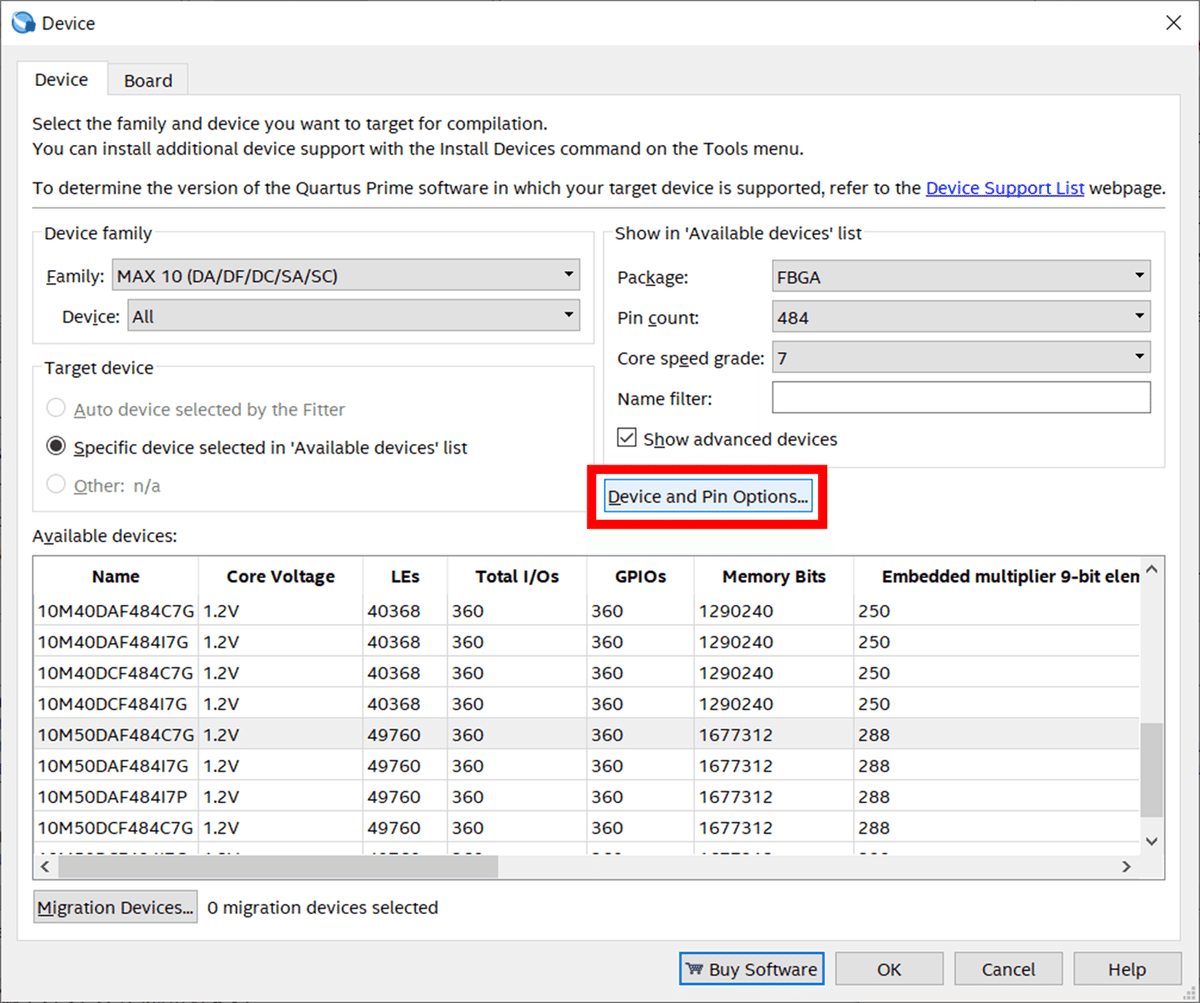Click the vertical scrollbar up arrow in devices list
This screenshot has width=1200, height=1003.
pyautogui.click(x=1152, y=570)
